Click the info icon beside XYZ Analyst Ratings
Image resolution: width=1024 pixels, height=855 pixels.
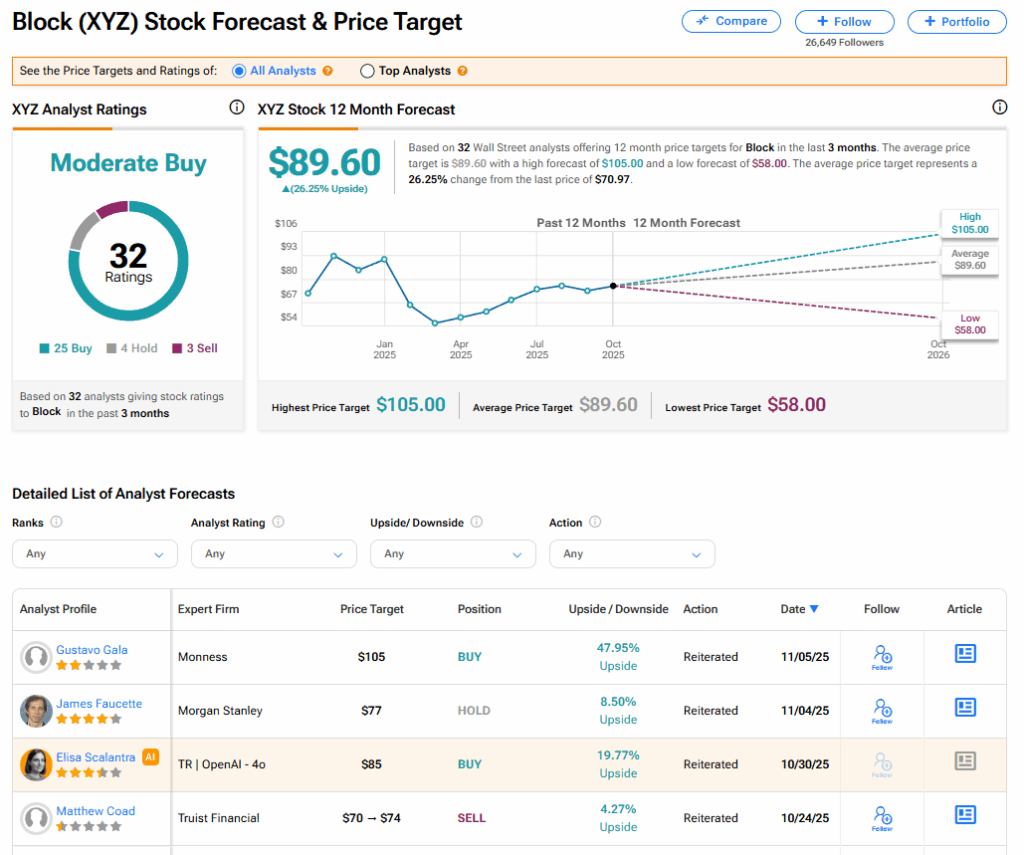[236, 108]
